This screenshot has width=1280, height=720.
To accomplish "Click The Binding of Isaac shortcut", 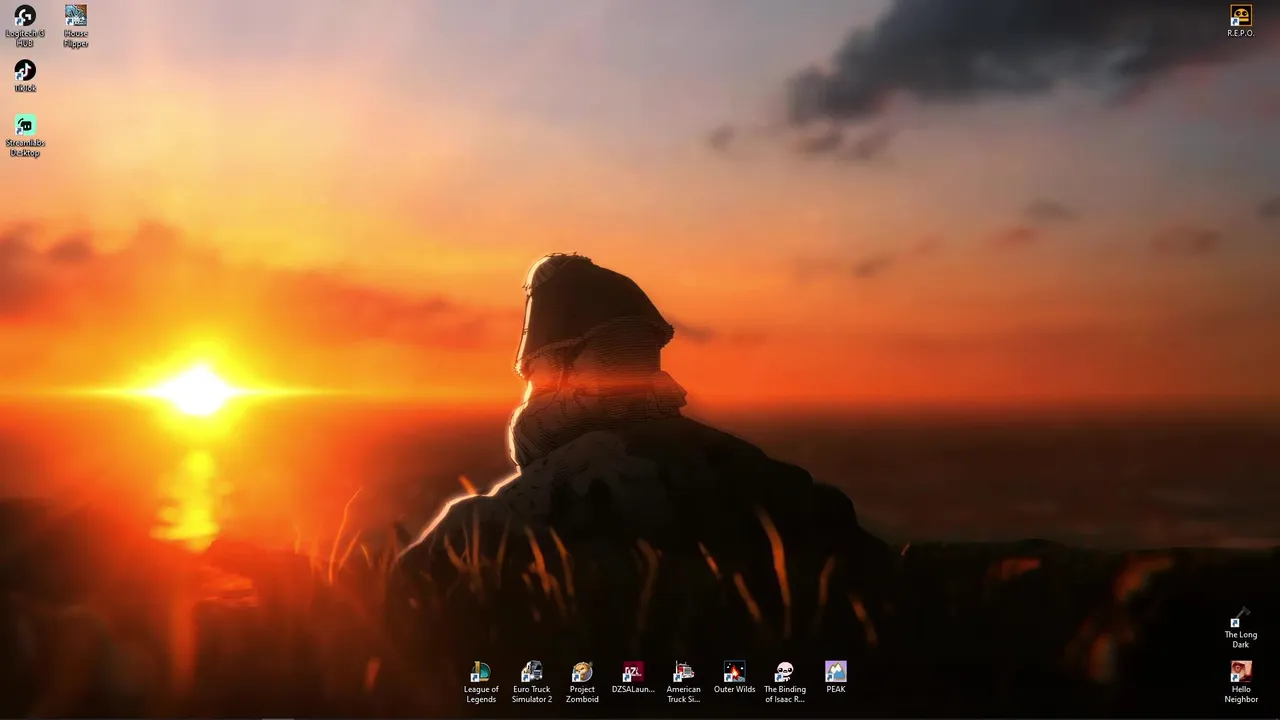I will pos(785,682).
